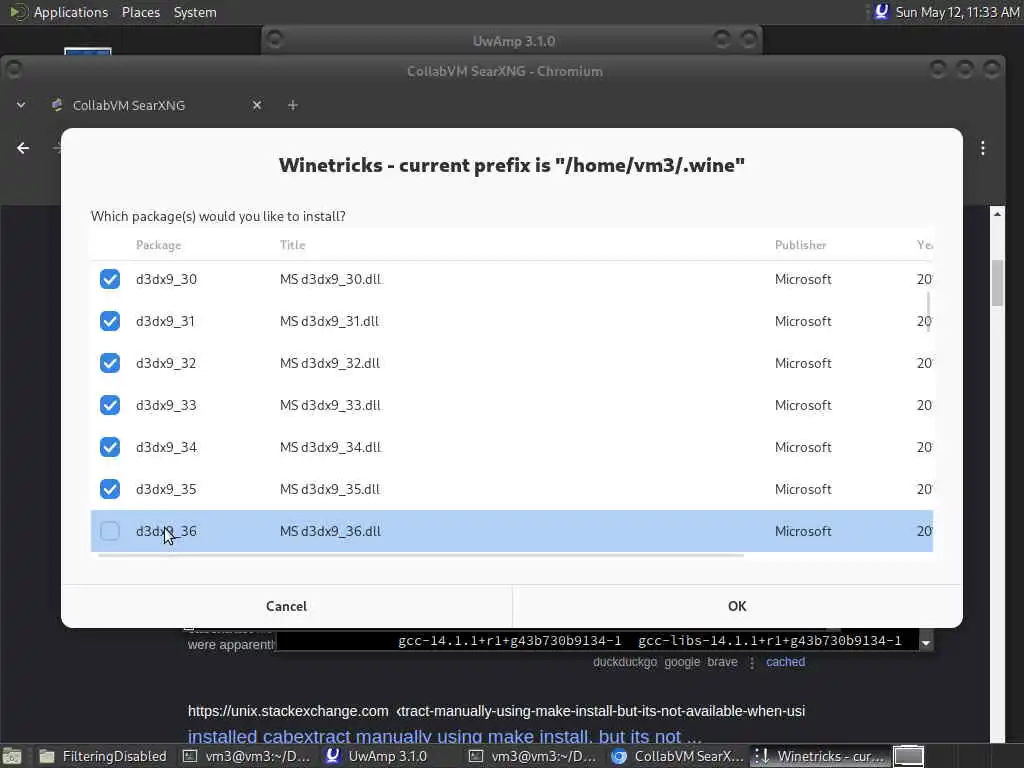Click the UwAmp 3.1.0 window title bar
This screenshot has width=1024, height=768.
(513, 41)
